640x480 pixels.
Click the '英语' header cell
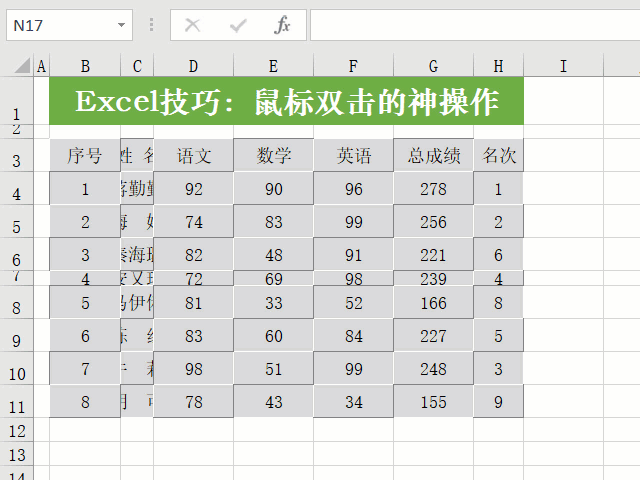point(353,156)
